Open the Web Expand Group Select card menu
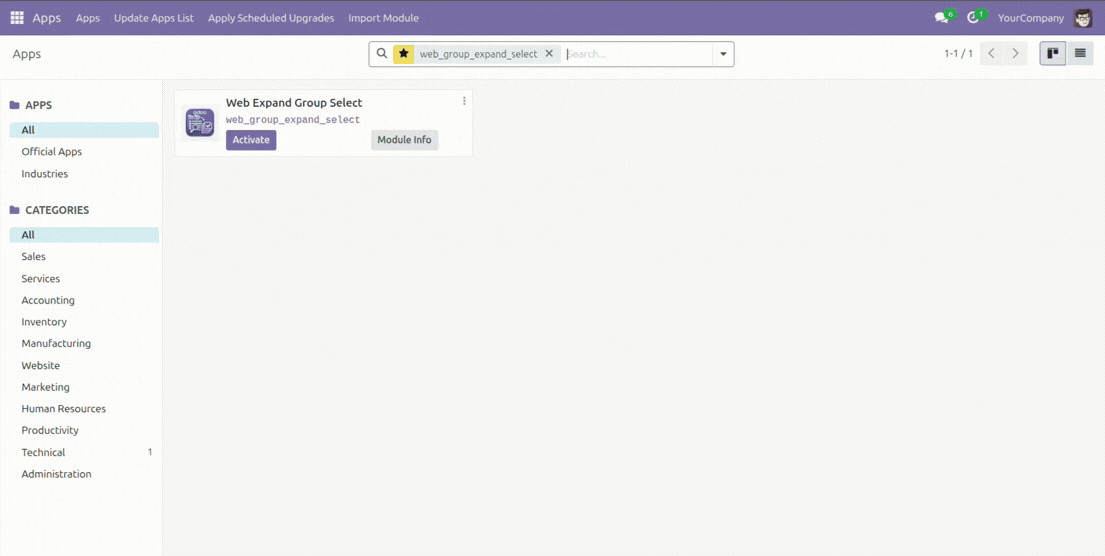The image size is (1105, 556). click(x=464, y=101)
